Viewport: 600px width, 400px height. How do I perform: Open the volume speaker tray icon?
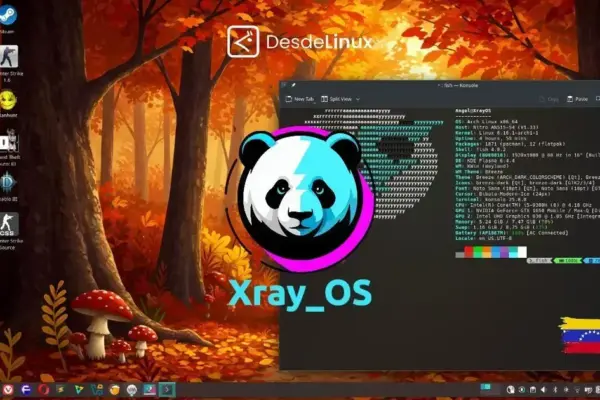coord(543,390)
